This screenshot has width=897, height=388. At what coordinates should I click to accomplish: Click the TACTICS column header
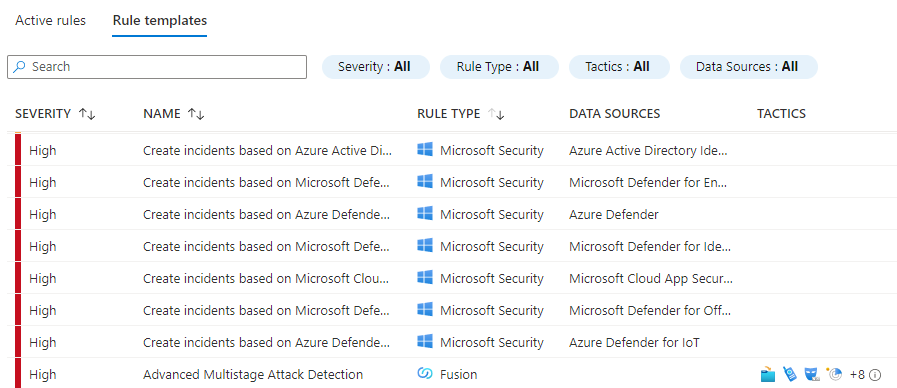781,114
